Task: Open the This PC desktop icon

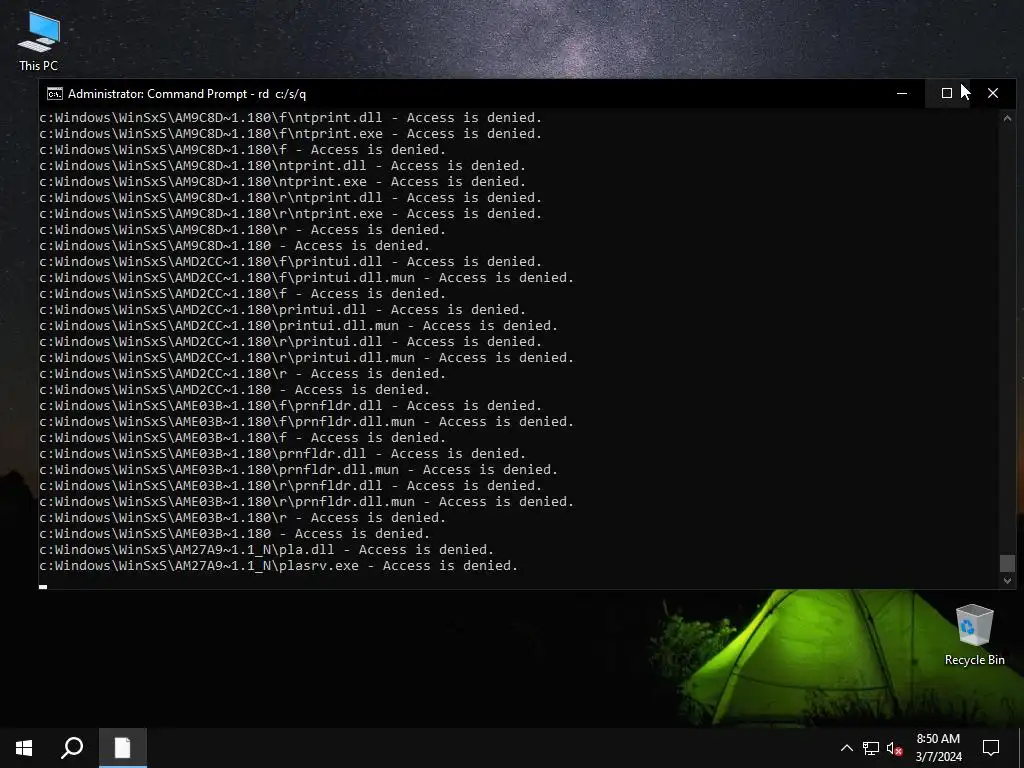Action: (39, 40)
